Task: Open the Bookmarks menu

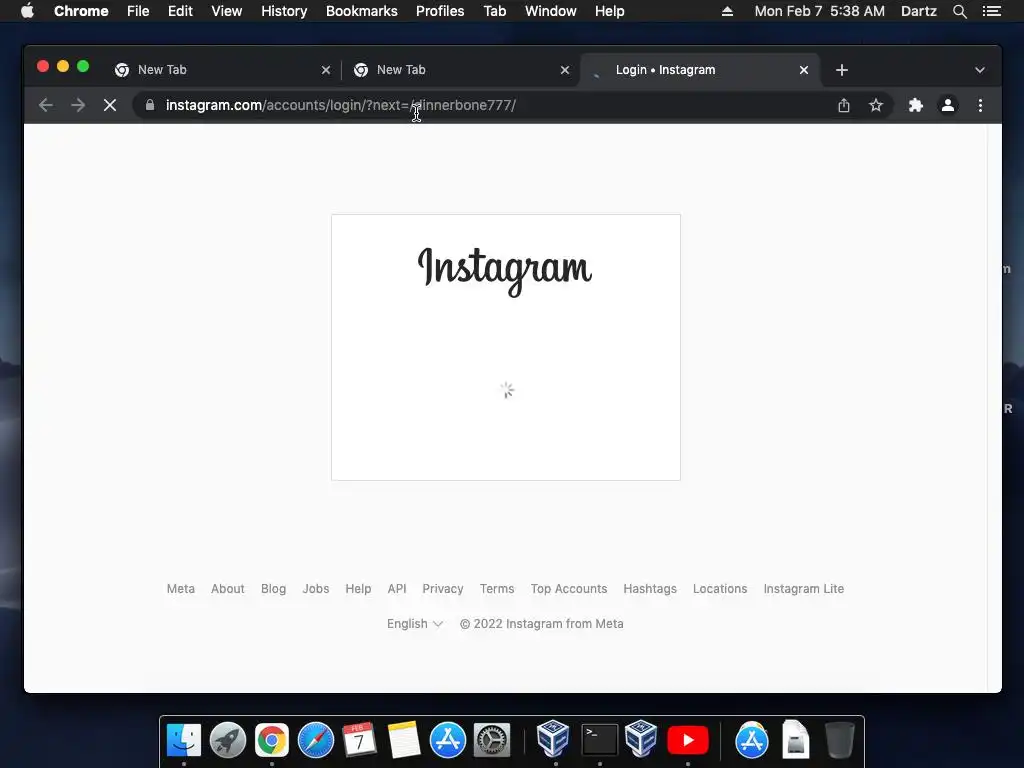Action: click(362, 11)
